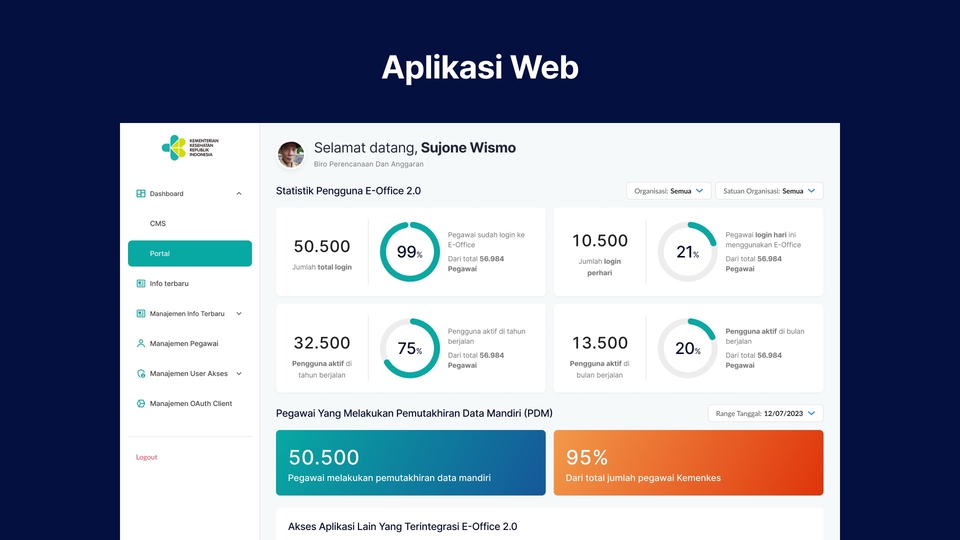Collapse the Dashboard menu chevron
This screenshot has width=960, height=540.
coord(238,194)
